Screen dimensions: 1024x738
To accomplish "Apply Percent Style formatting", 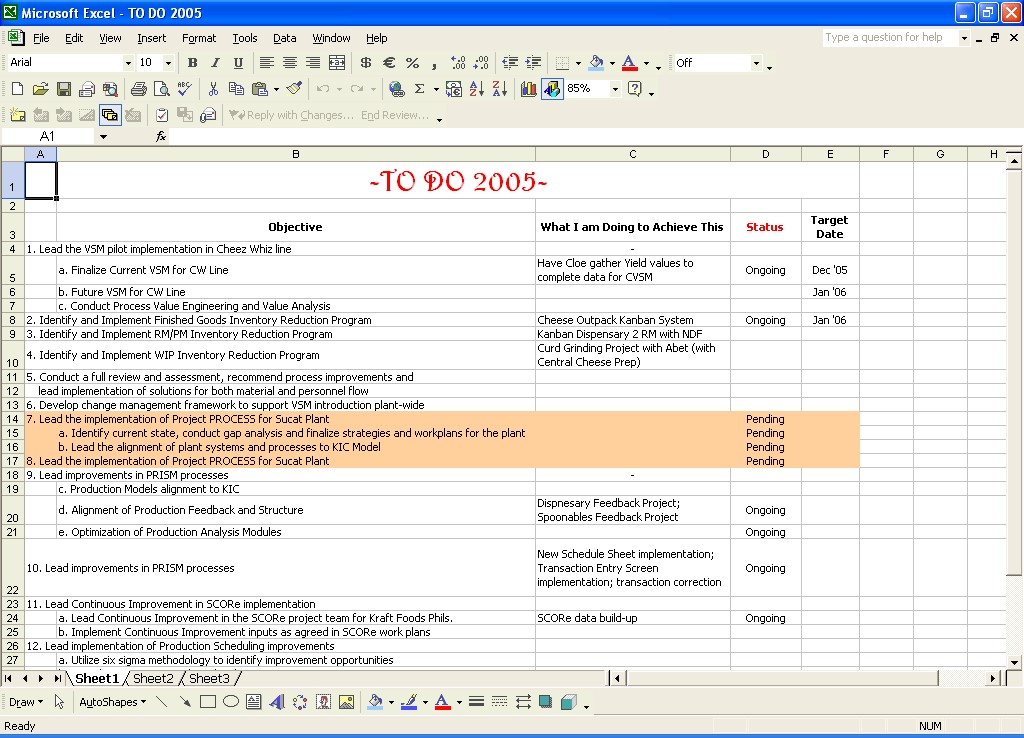I will pos(412,63).
